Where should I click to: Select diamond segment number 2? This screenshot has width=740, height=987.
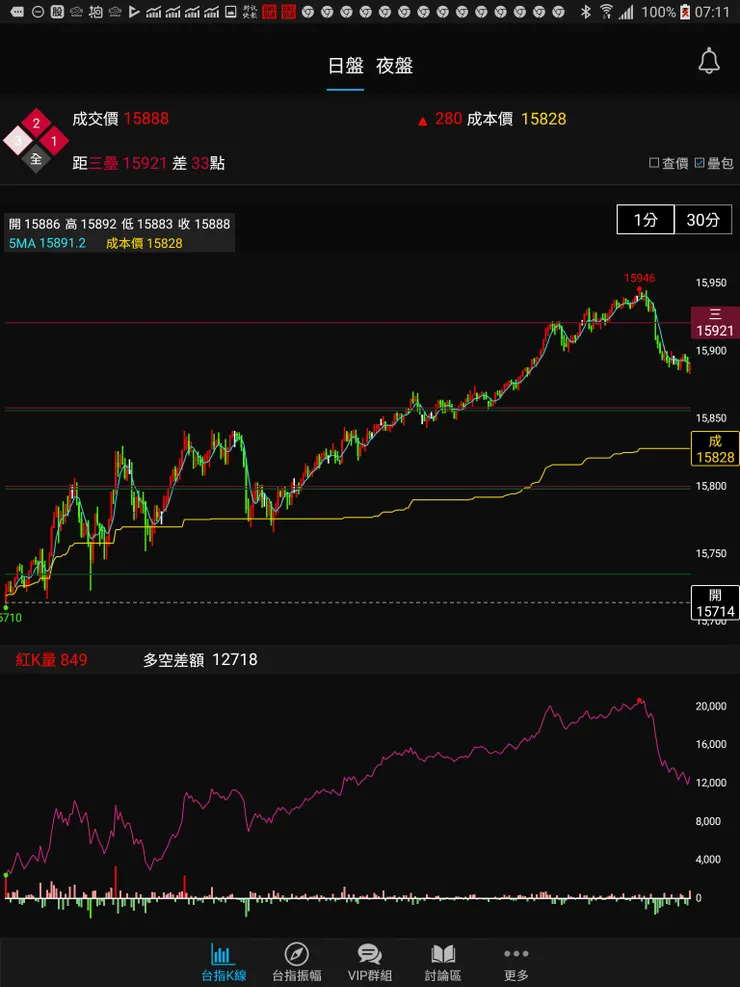tap(36, 123)
